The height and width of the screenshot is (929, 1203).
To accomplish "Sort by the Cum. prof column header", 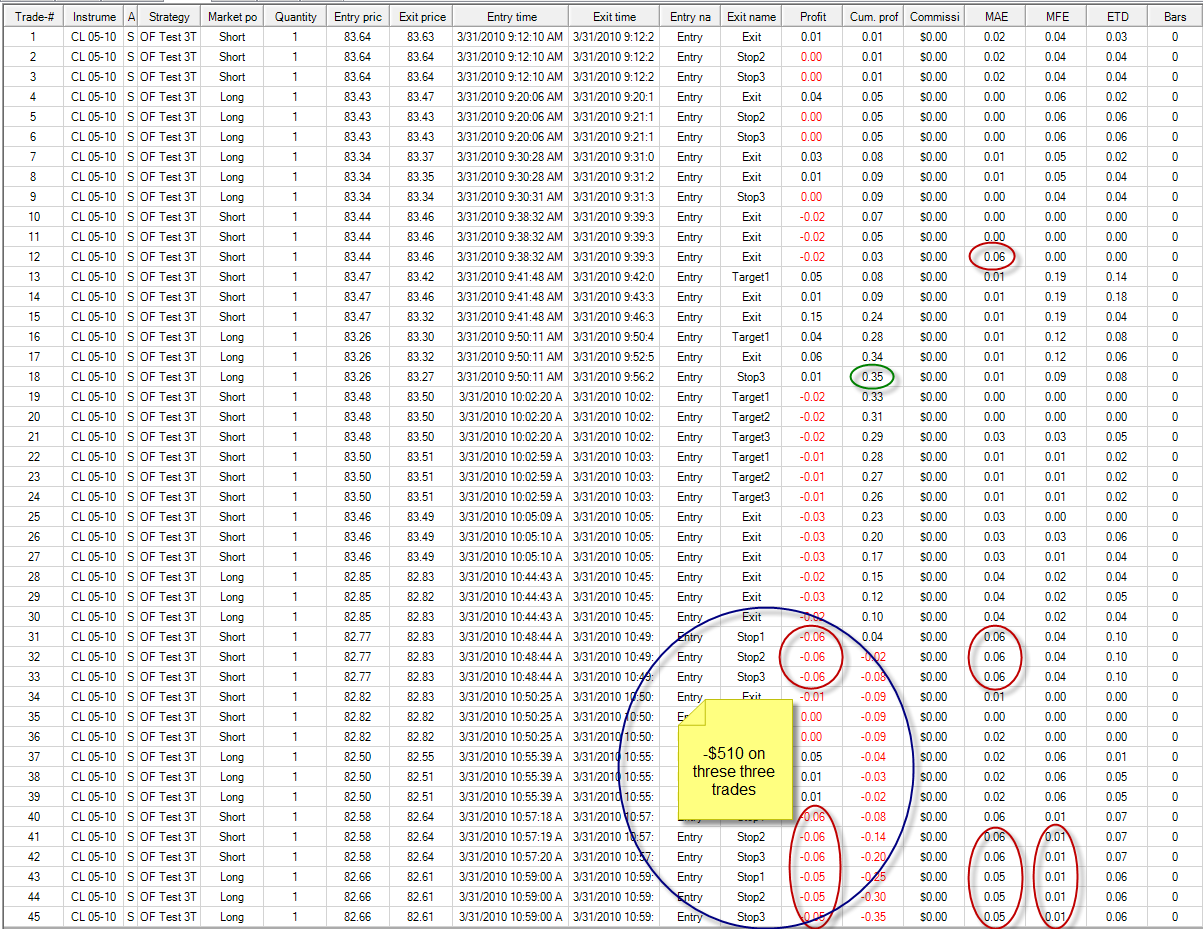I will point(874,17).
